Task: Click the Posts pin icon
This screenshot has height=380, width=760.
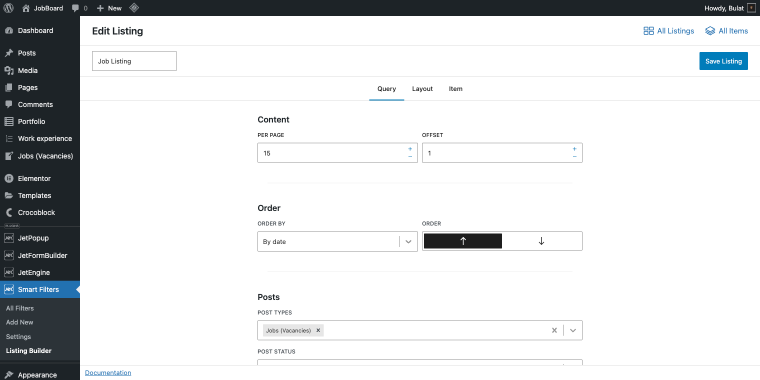Action: click(x=9, y=53)
